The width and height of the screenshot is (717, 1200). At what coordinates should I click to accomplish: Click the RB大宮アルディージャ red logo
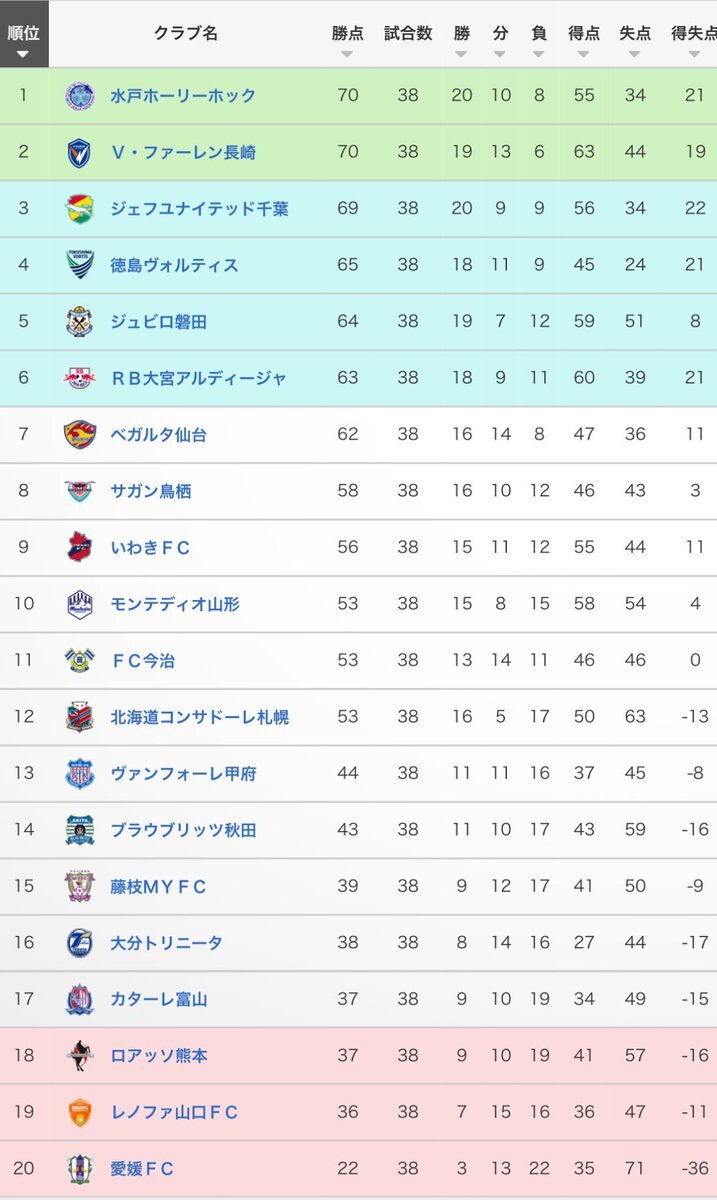point(80,377)
